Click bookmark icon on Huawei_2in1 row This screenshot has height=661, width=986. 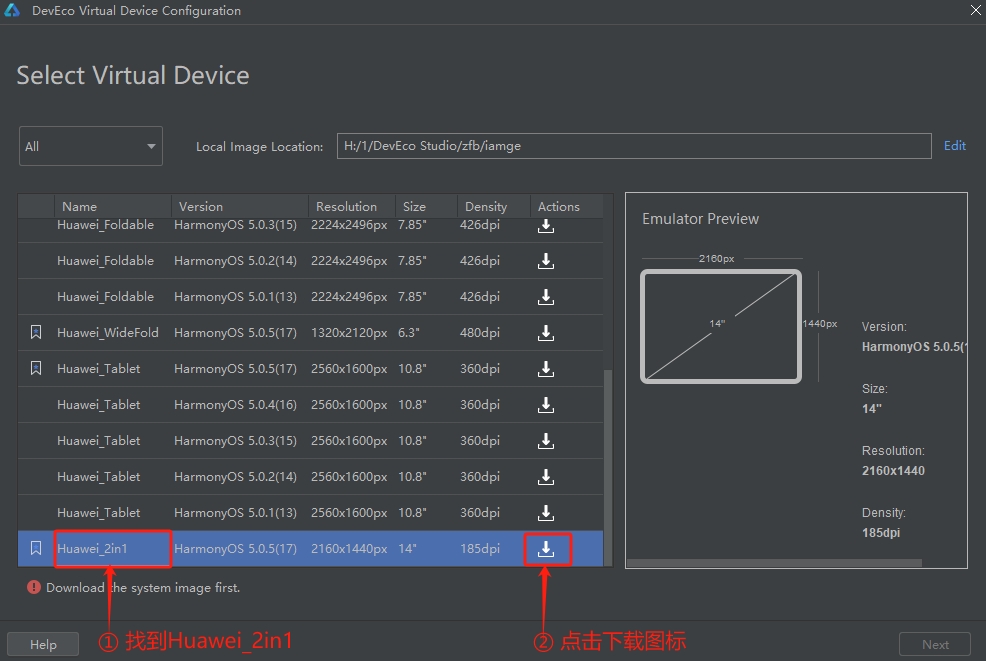click(x=36, y=548)
